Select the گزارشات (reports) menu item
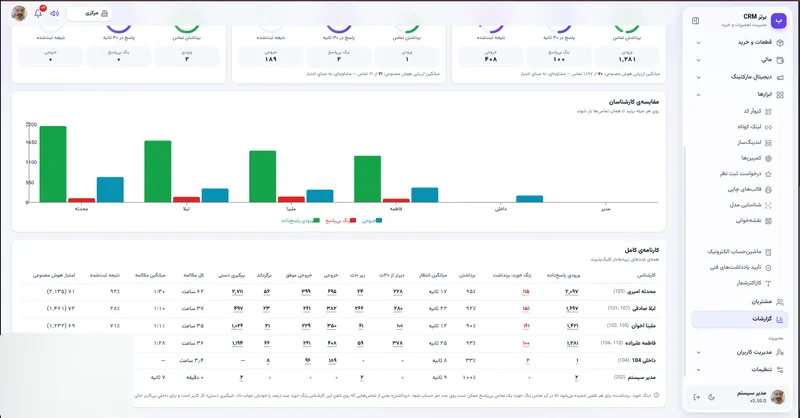The width and height of the screenshot is (800, 418). (740, 319)
